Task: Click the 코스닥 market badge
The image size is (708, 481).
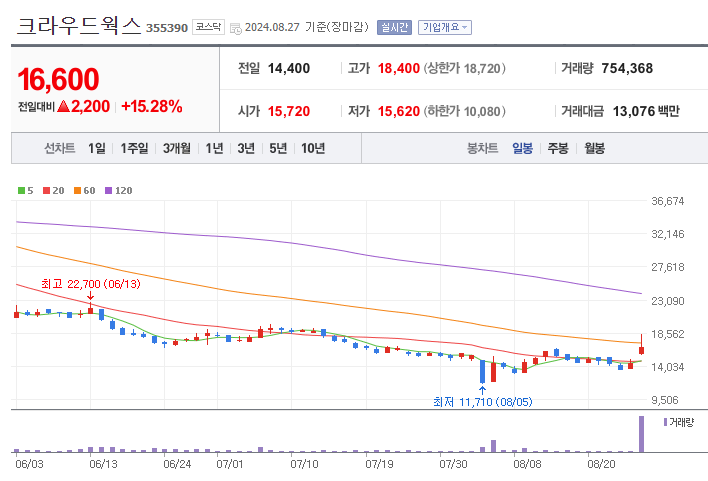Action: [x=208, y=27]
